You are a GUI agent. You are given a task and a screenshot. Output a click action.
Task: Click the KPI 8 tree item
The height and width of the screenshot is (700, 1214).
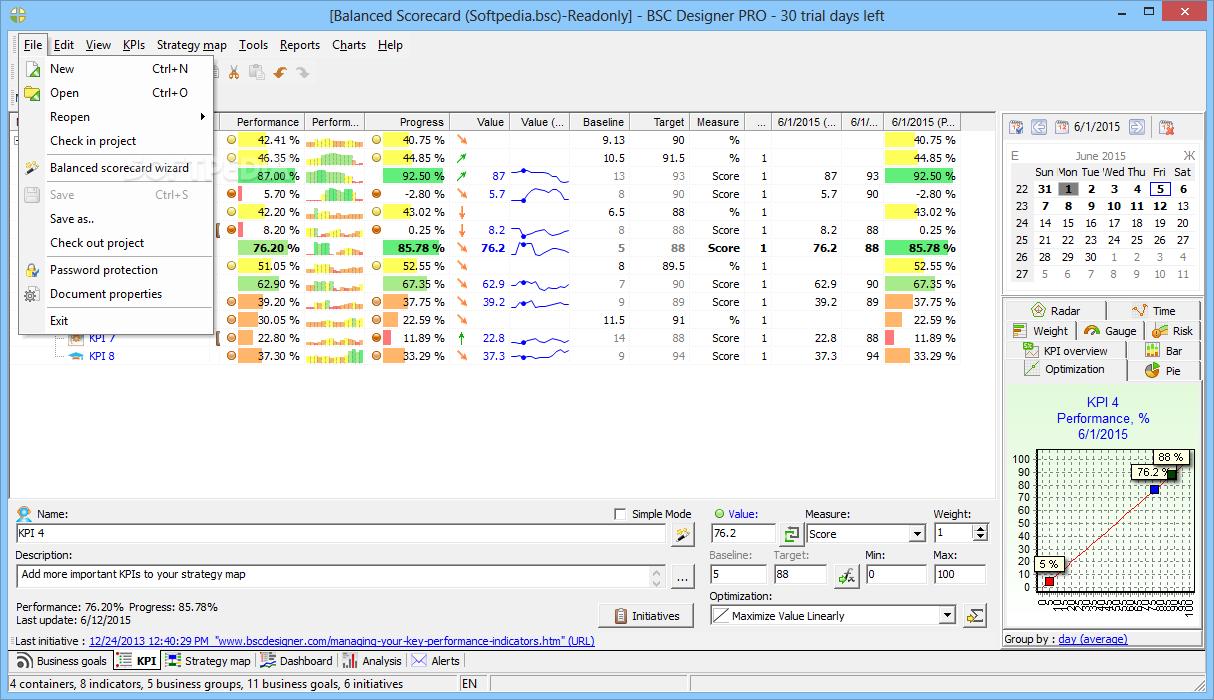(x=101, y=356)
